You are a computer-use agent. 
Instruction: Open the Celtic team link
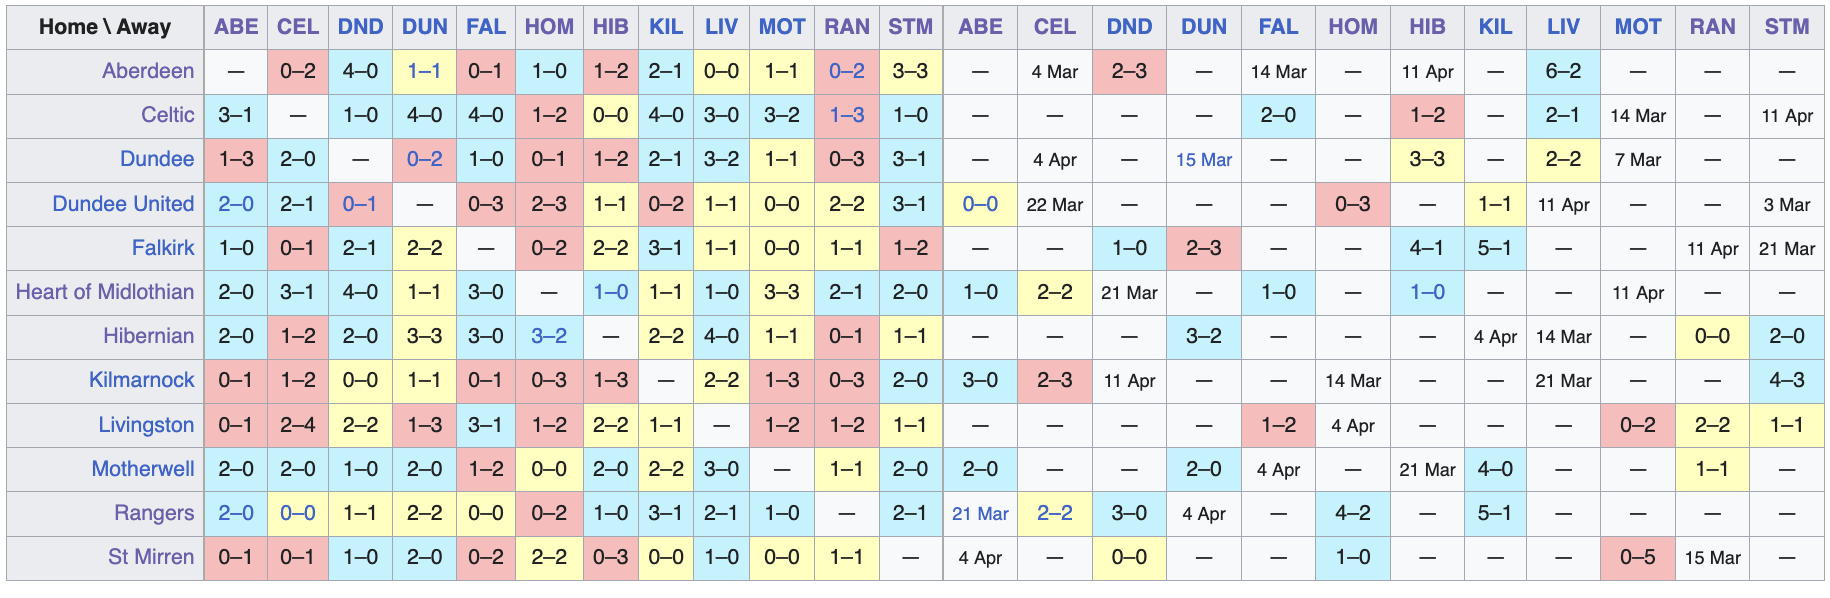tap(167, 115)
